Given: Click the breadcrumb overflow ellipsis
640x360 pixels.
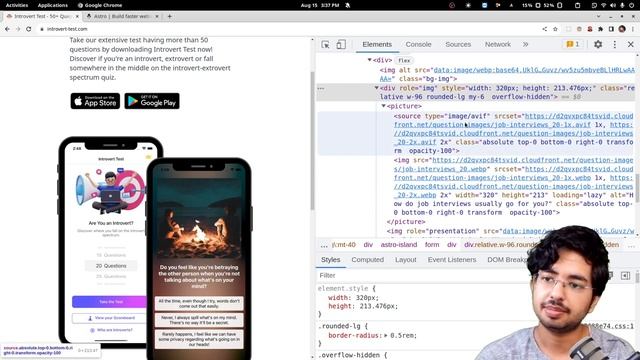Looking at the screenshot, I should [324, 245].
